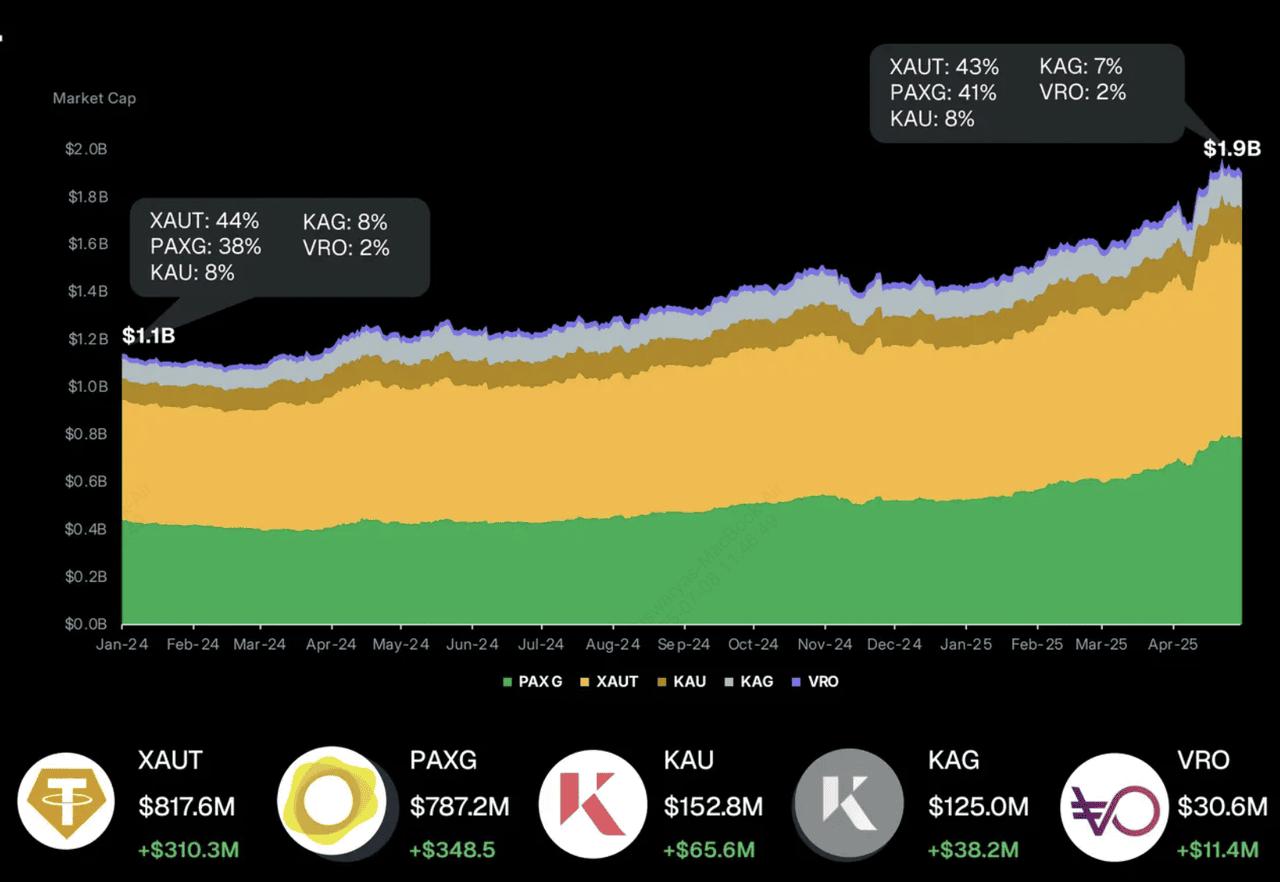Select the Jan-24 callout showing XAUT: 44%
Screen dimensions: 1280x882
pyautogui.click(x=280, y=247)
